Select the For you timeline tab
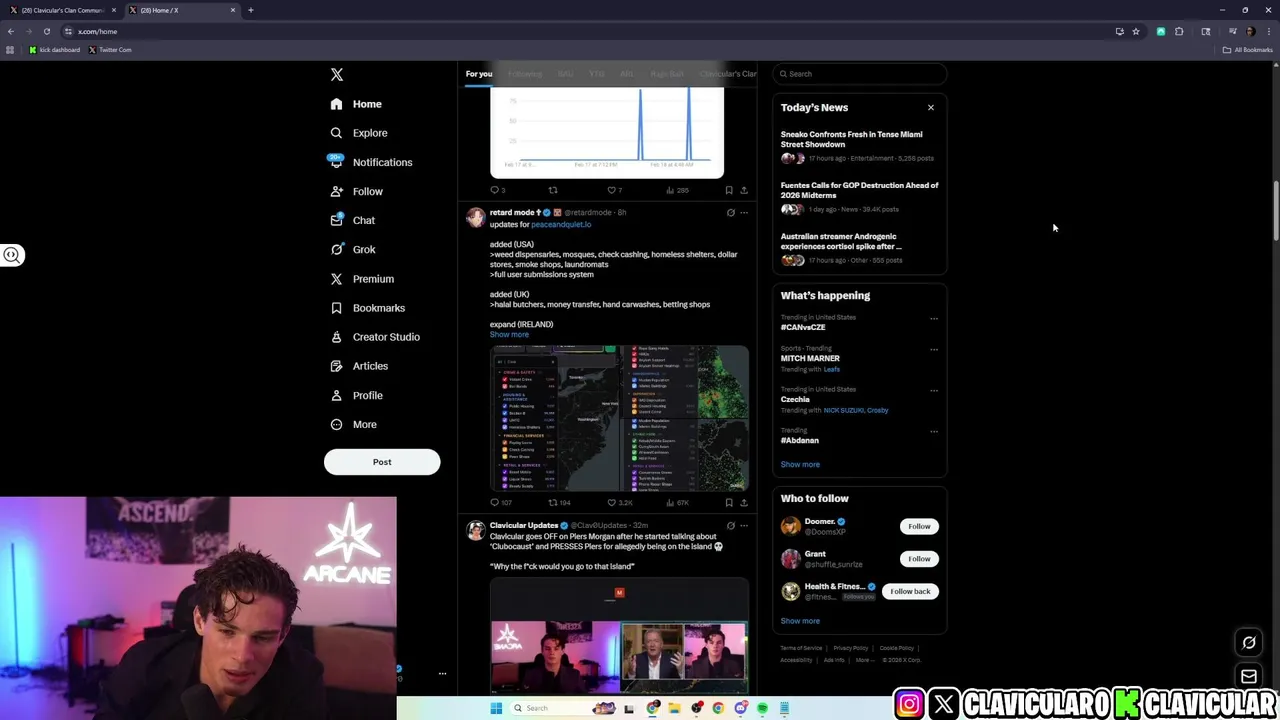The height and width of the screenshot is (720, 1280). pos(479,74)
